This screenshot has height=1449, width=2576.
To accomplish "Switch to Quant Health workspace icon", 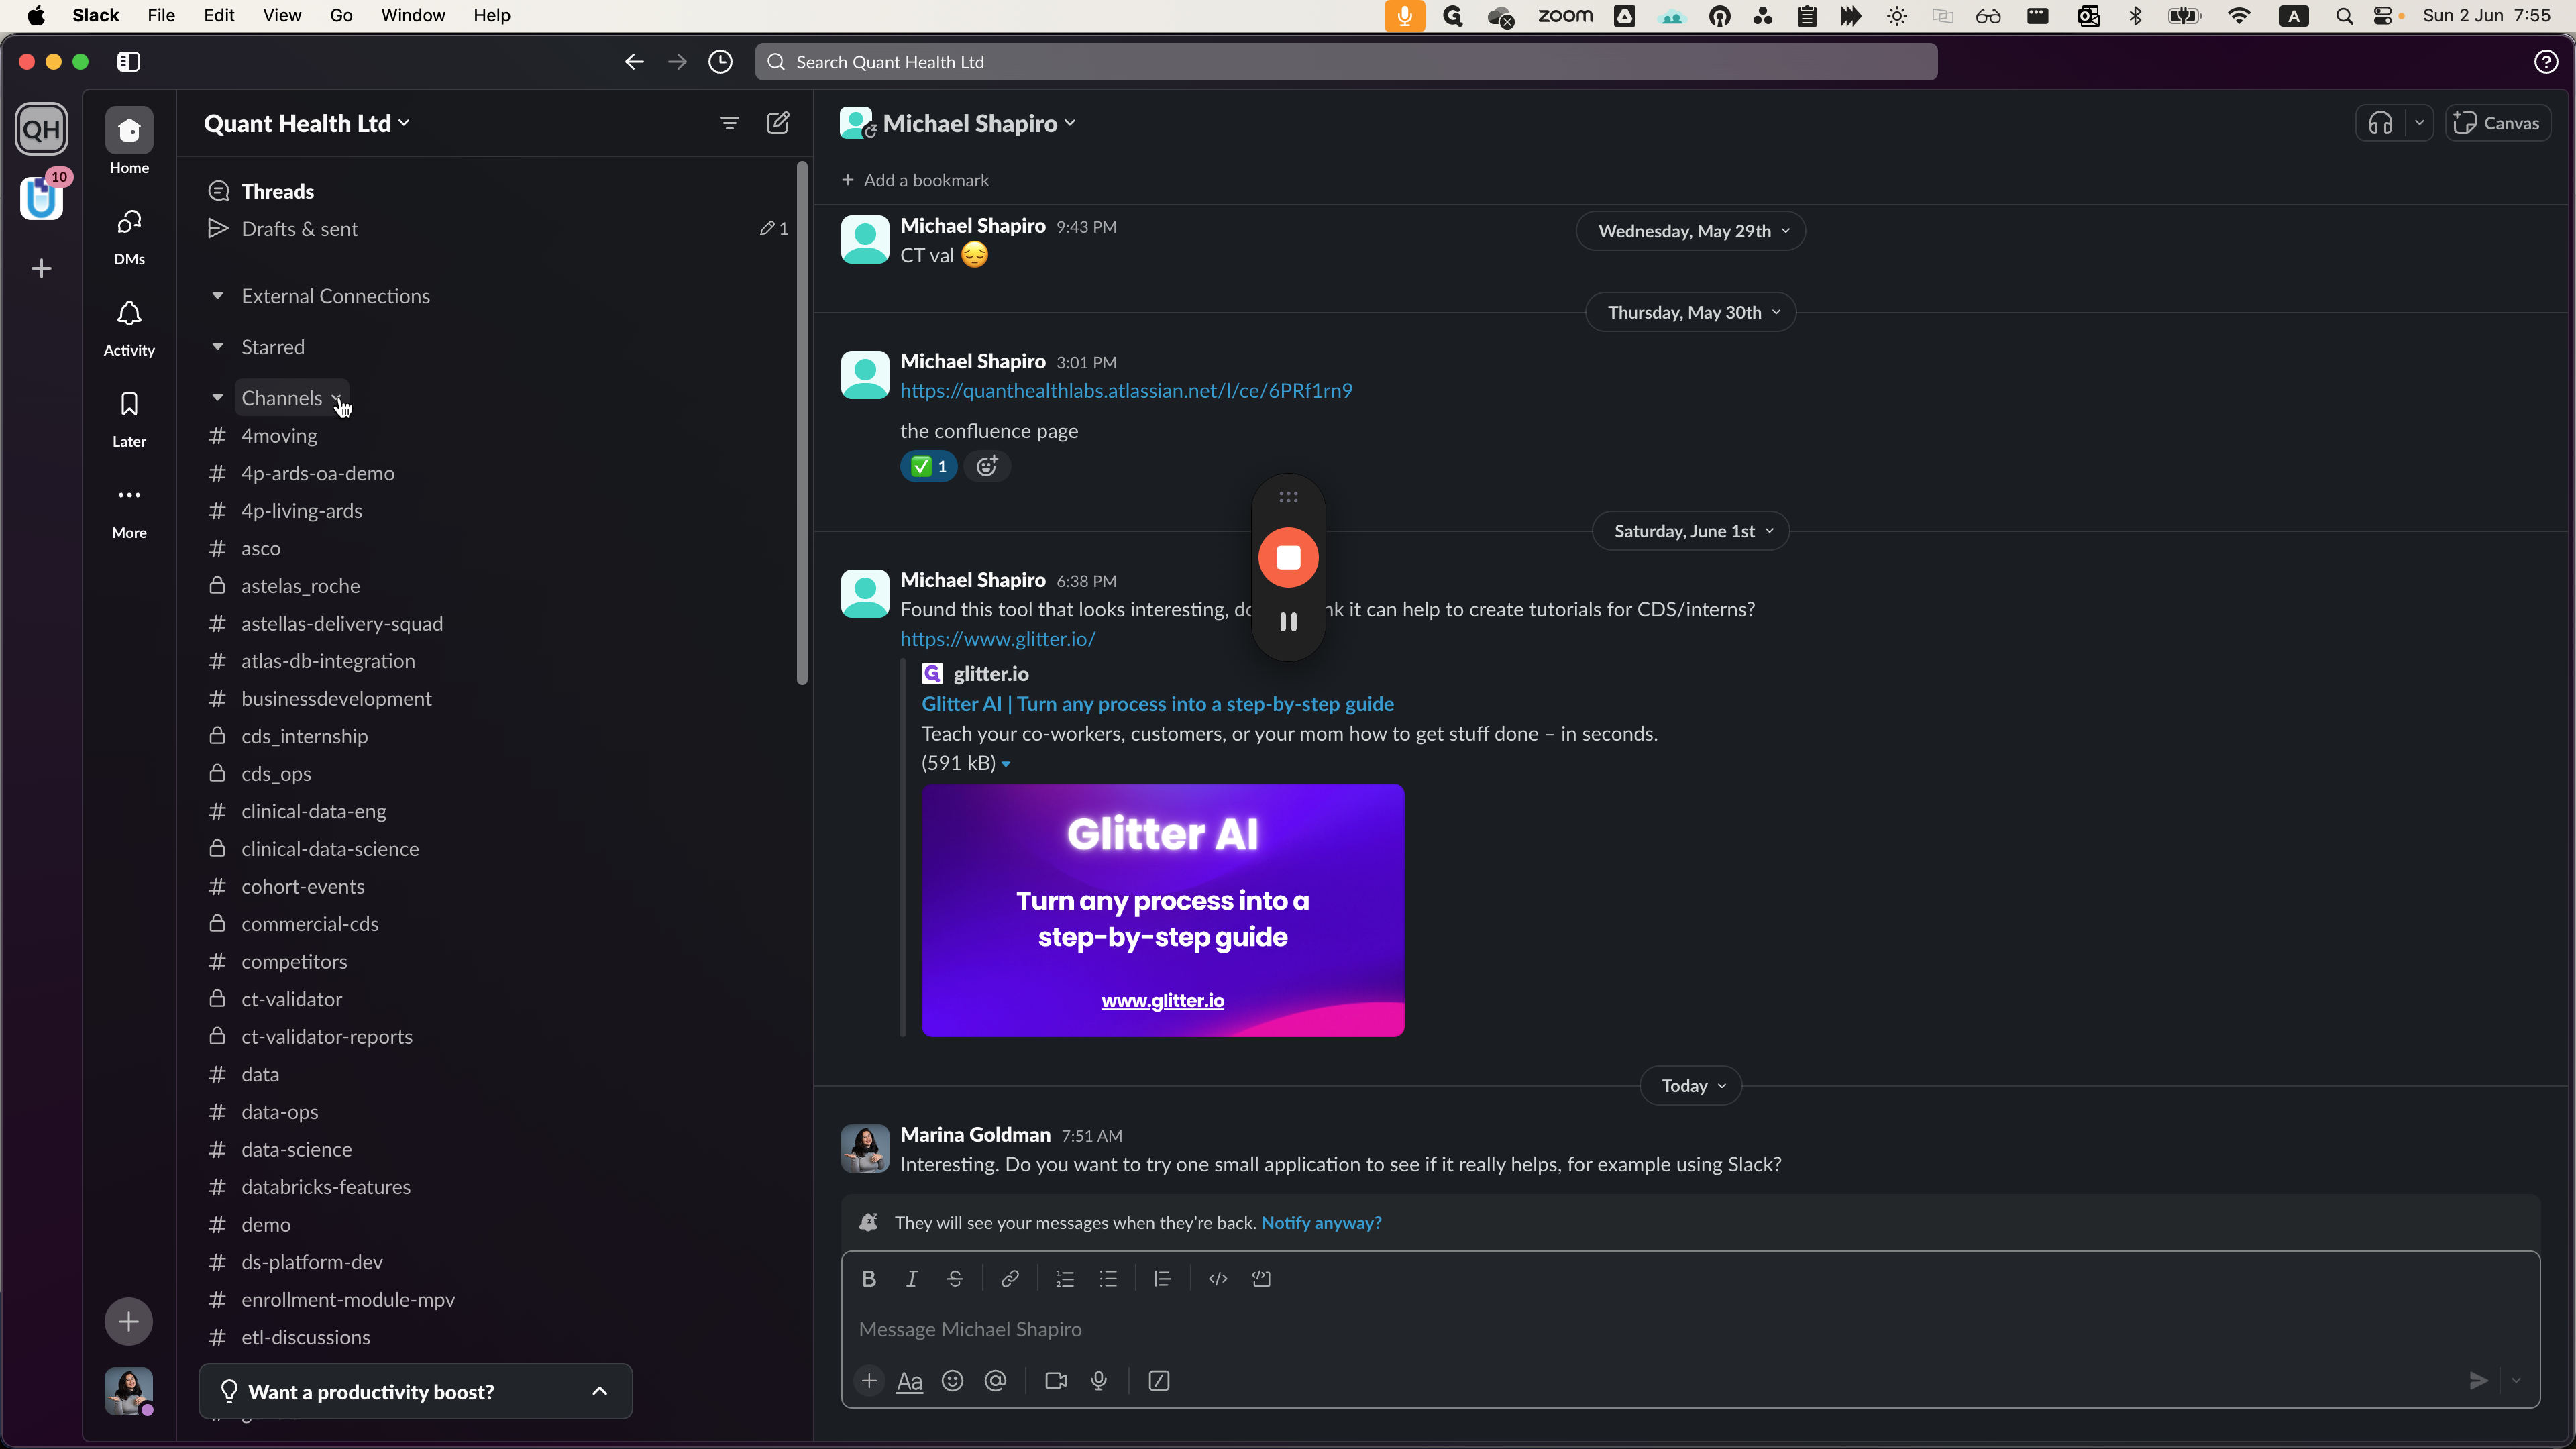I will [41, 129].
